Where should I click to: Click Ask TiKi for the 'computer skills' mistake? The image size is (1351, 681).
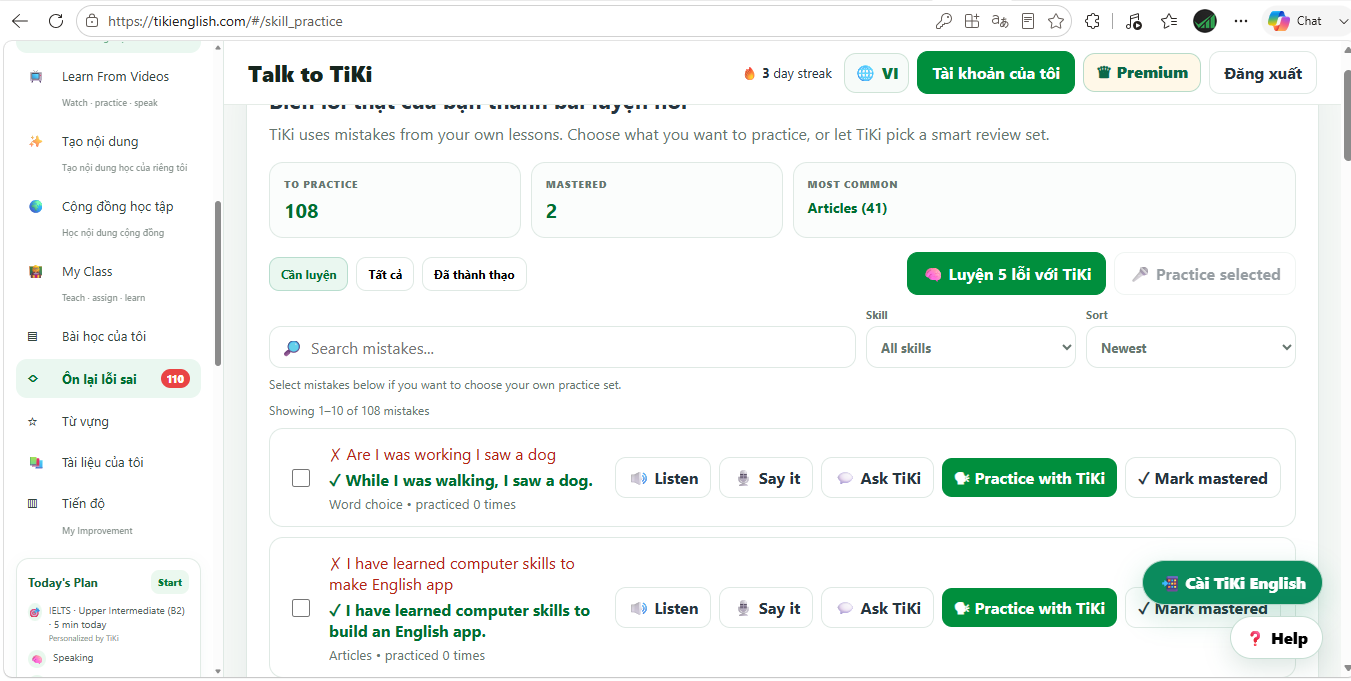pos(878,608)
